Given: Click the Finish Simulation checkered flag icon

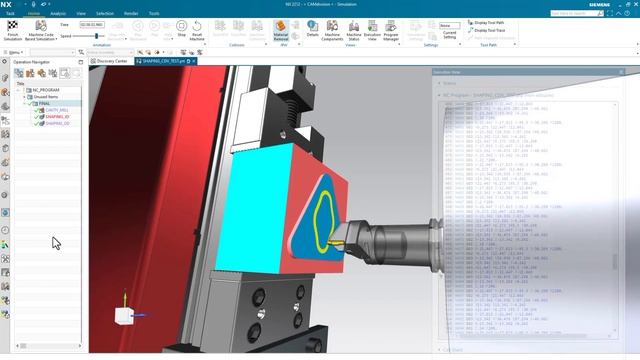Looking at the screenshot, I should (x=13, y=26).
